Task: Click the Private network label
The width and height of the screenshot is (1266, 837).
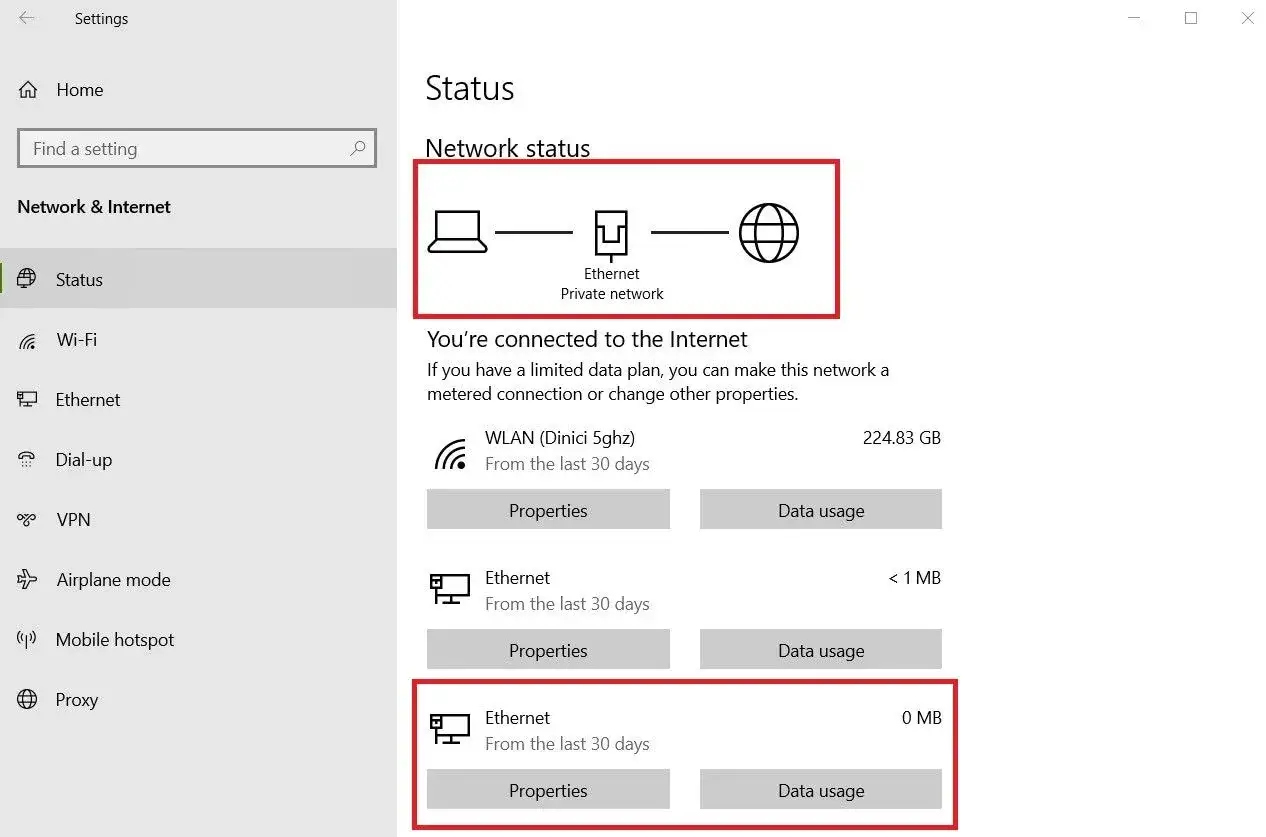Action: pos(612,294)
